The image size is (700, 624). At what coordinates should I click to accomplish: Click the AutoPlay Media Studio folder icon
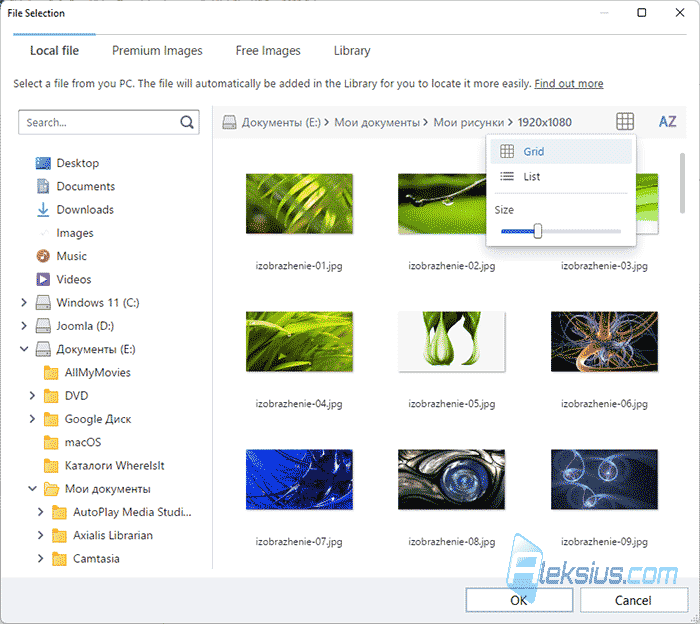[x=59, y=512]
